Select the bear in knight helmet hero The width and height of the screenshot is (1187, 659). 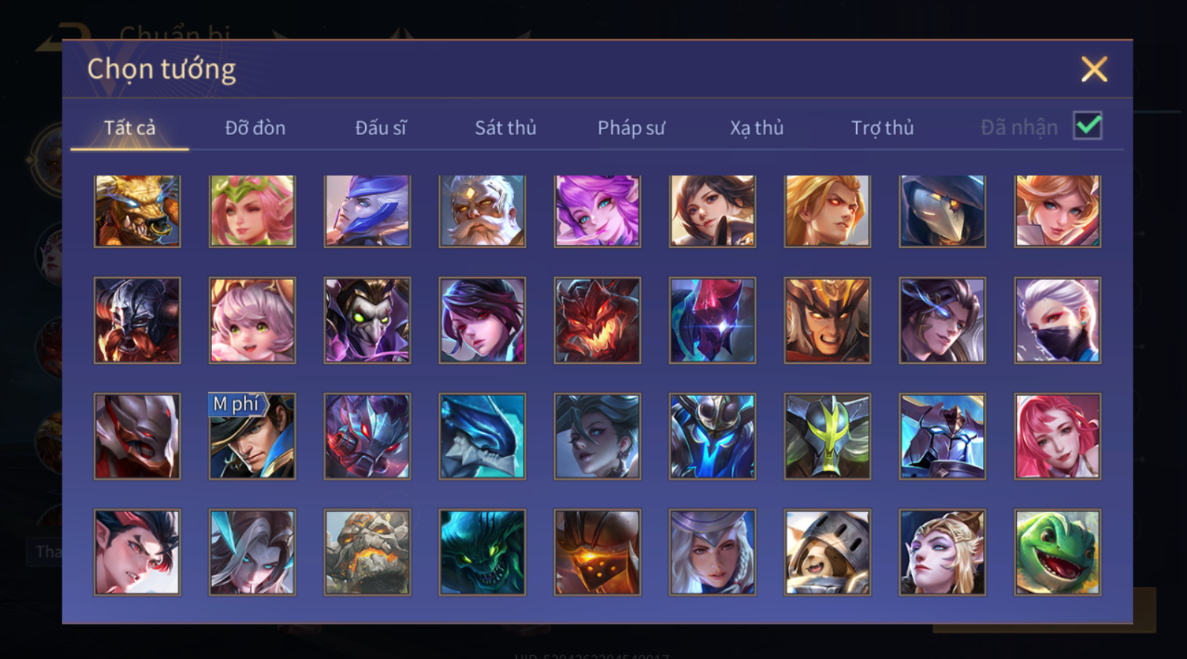tap(827, 552)
